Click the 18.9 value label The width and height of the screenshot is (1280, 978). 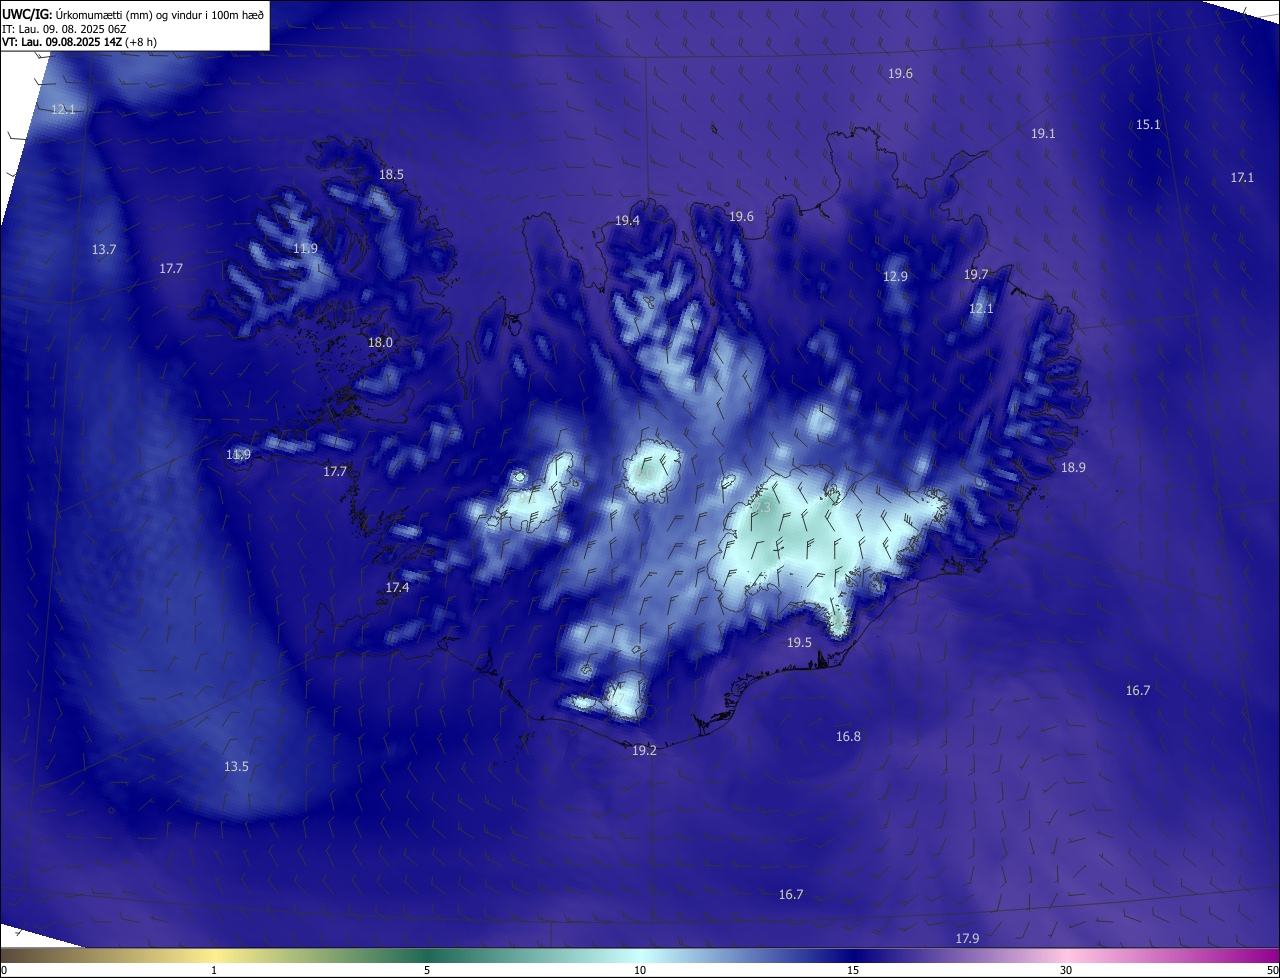click(x=1073, y=467)
